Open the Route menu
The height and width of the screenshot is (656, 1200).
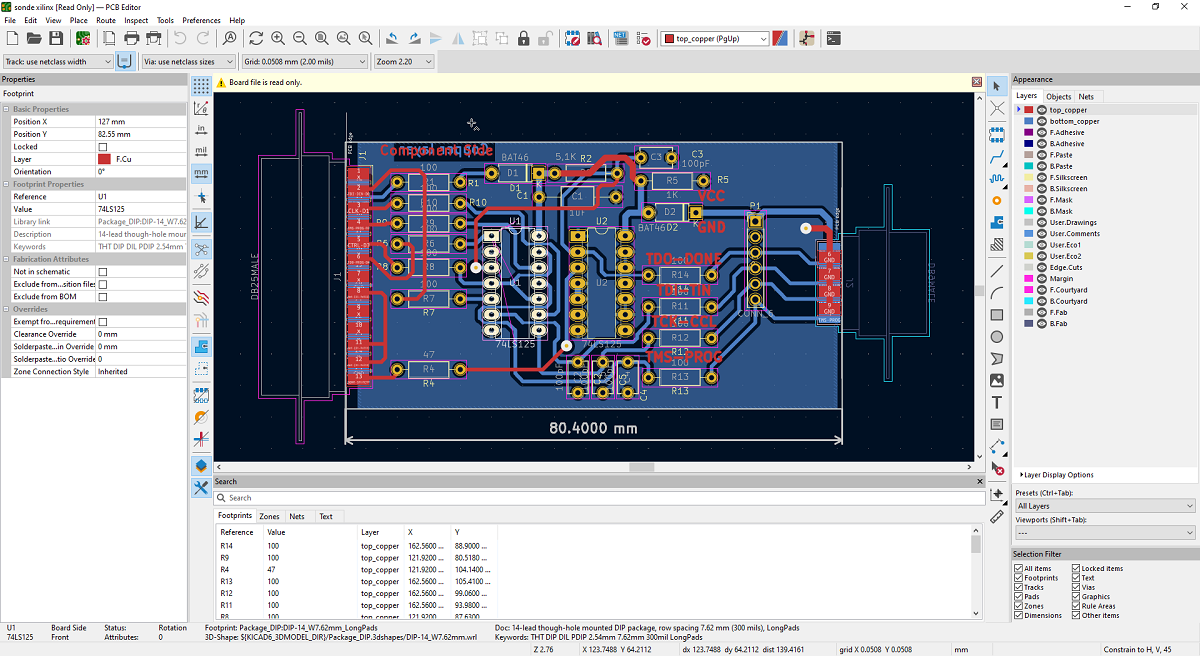(x=105, y=20)
